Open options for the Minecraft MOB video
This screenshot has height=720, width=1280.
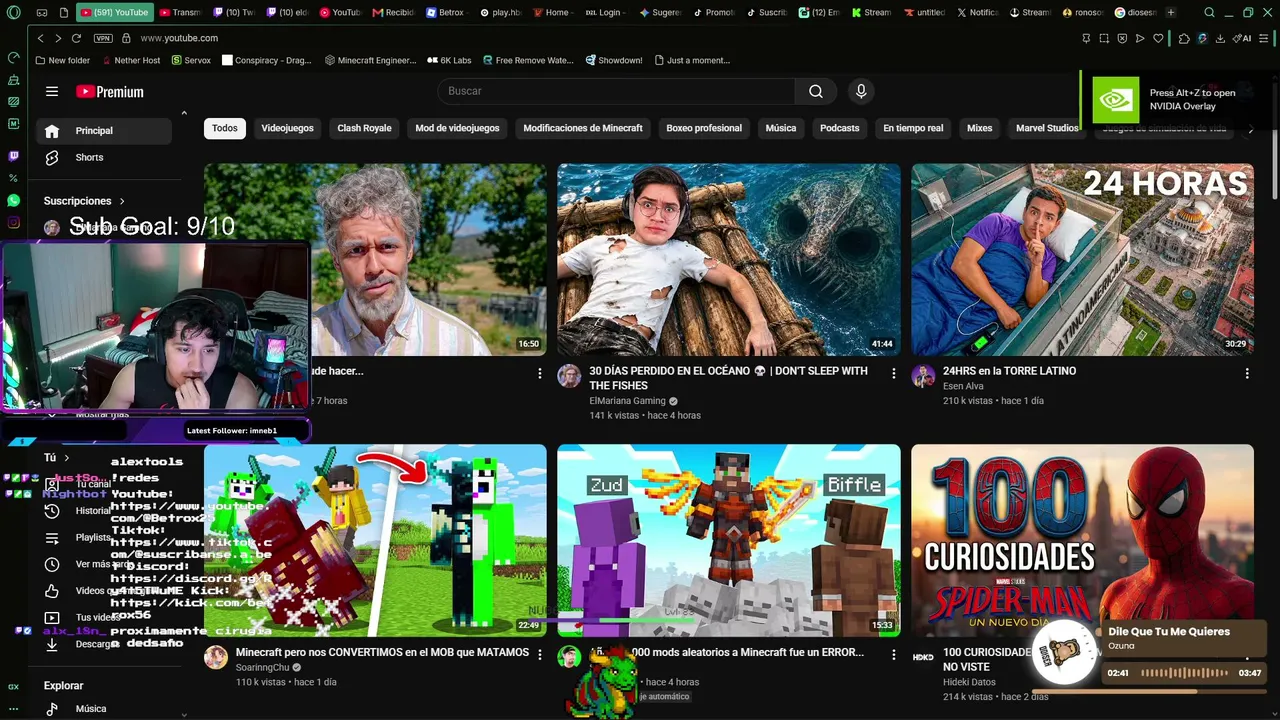coord(540,654)
